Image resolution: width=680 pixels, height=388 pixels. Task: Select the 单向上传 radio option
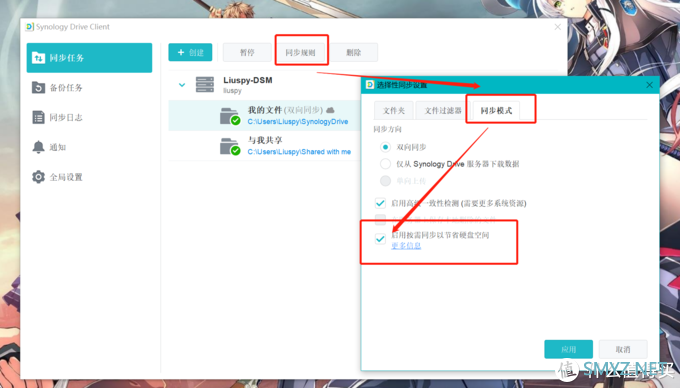pyautogui.click(x=385, y=181)
